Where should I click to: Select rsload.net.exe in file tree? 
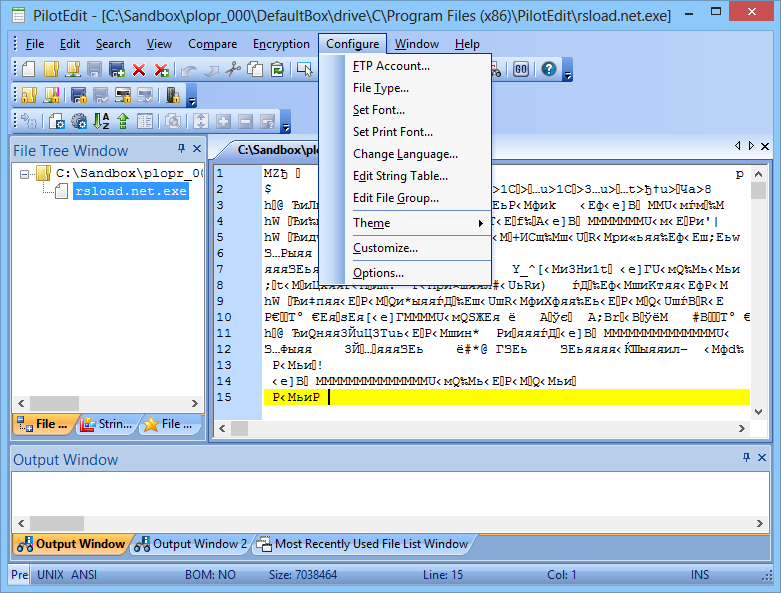pyautogui.click(x=131, y=191)
